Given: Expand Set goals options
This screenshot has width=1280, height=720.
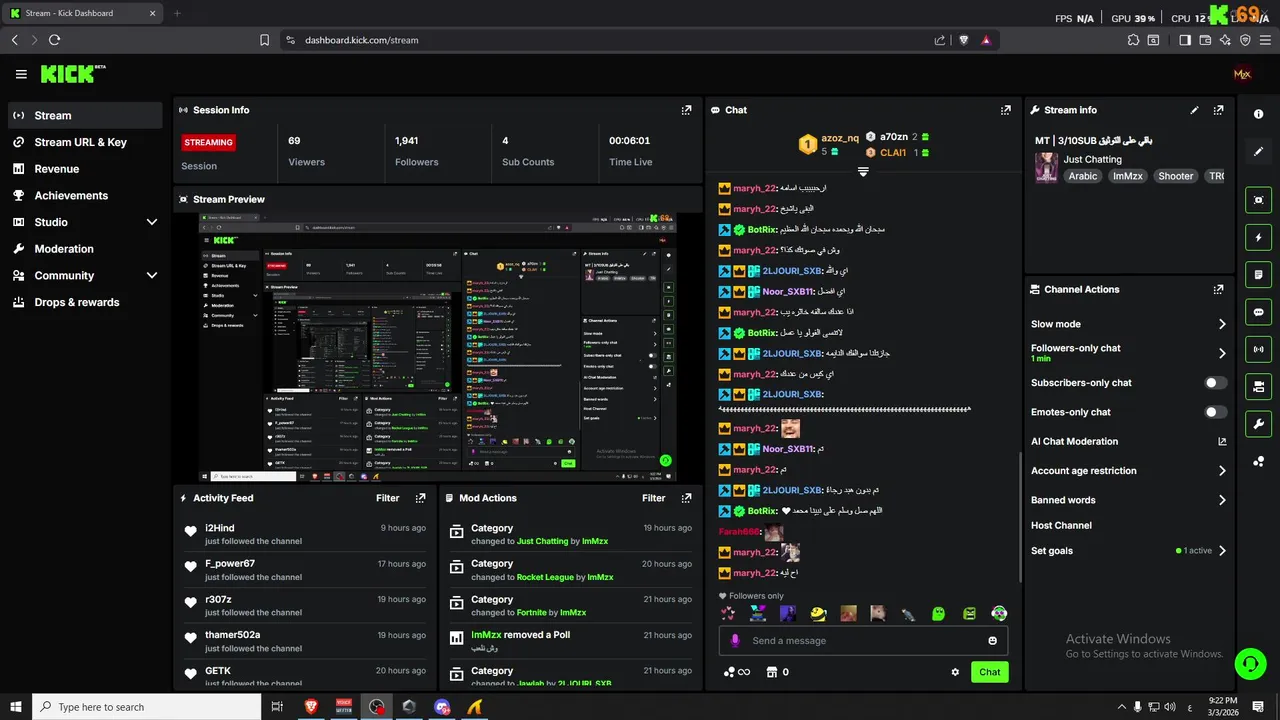Looking at the screenshot, I should 1222,551.
